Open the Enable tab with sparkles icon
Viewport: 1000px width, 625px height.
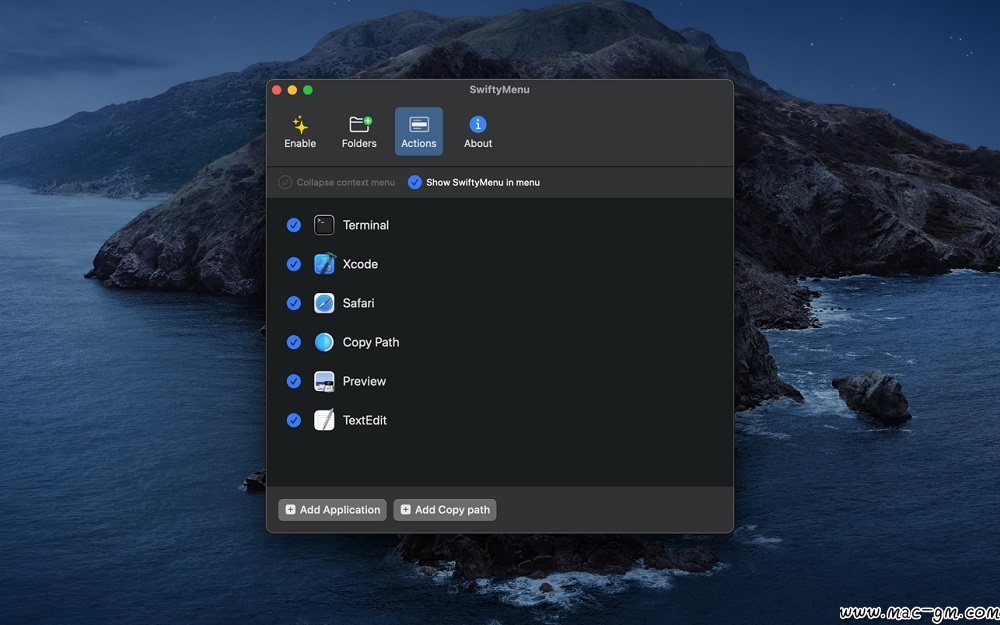pyautogui.click(x=300, y=131)
